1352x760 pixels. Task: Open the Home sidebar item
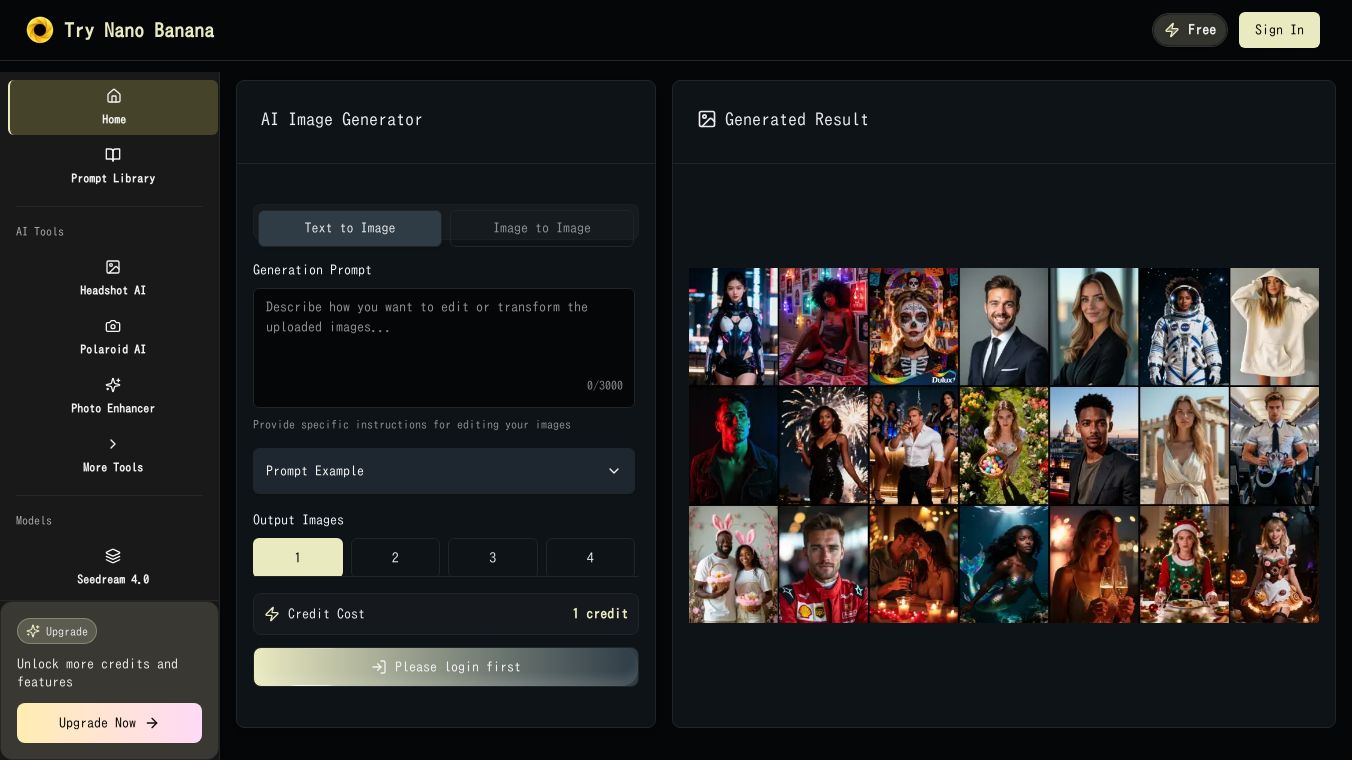pyautogui.click(x=113, y=107)
